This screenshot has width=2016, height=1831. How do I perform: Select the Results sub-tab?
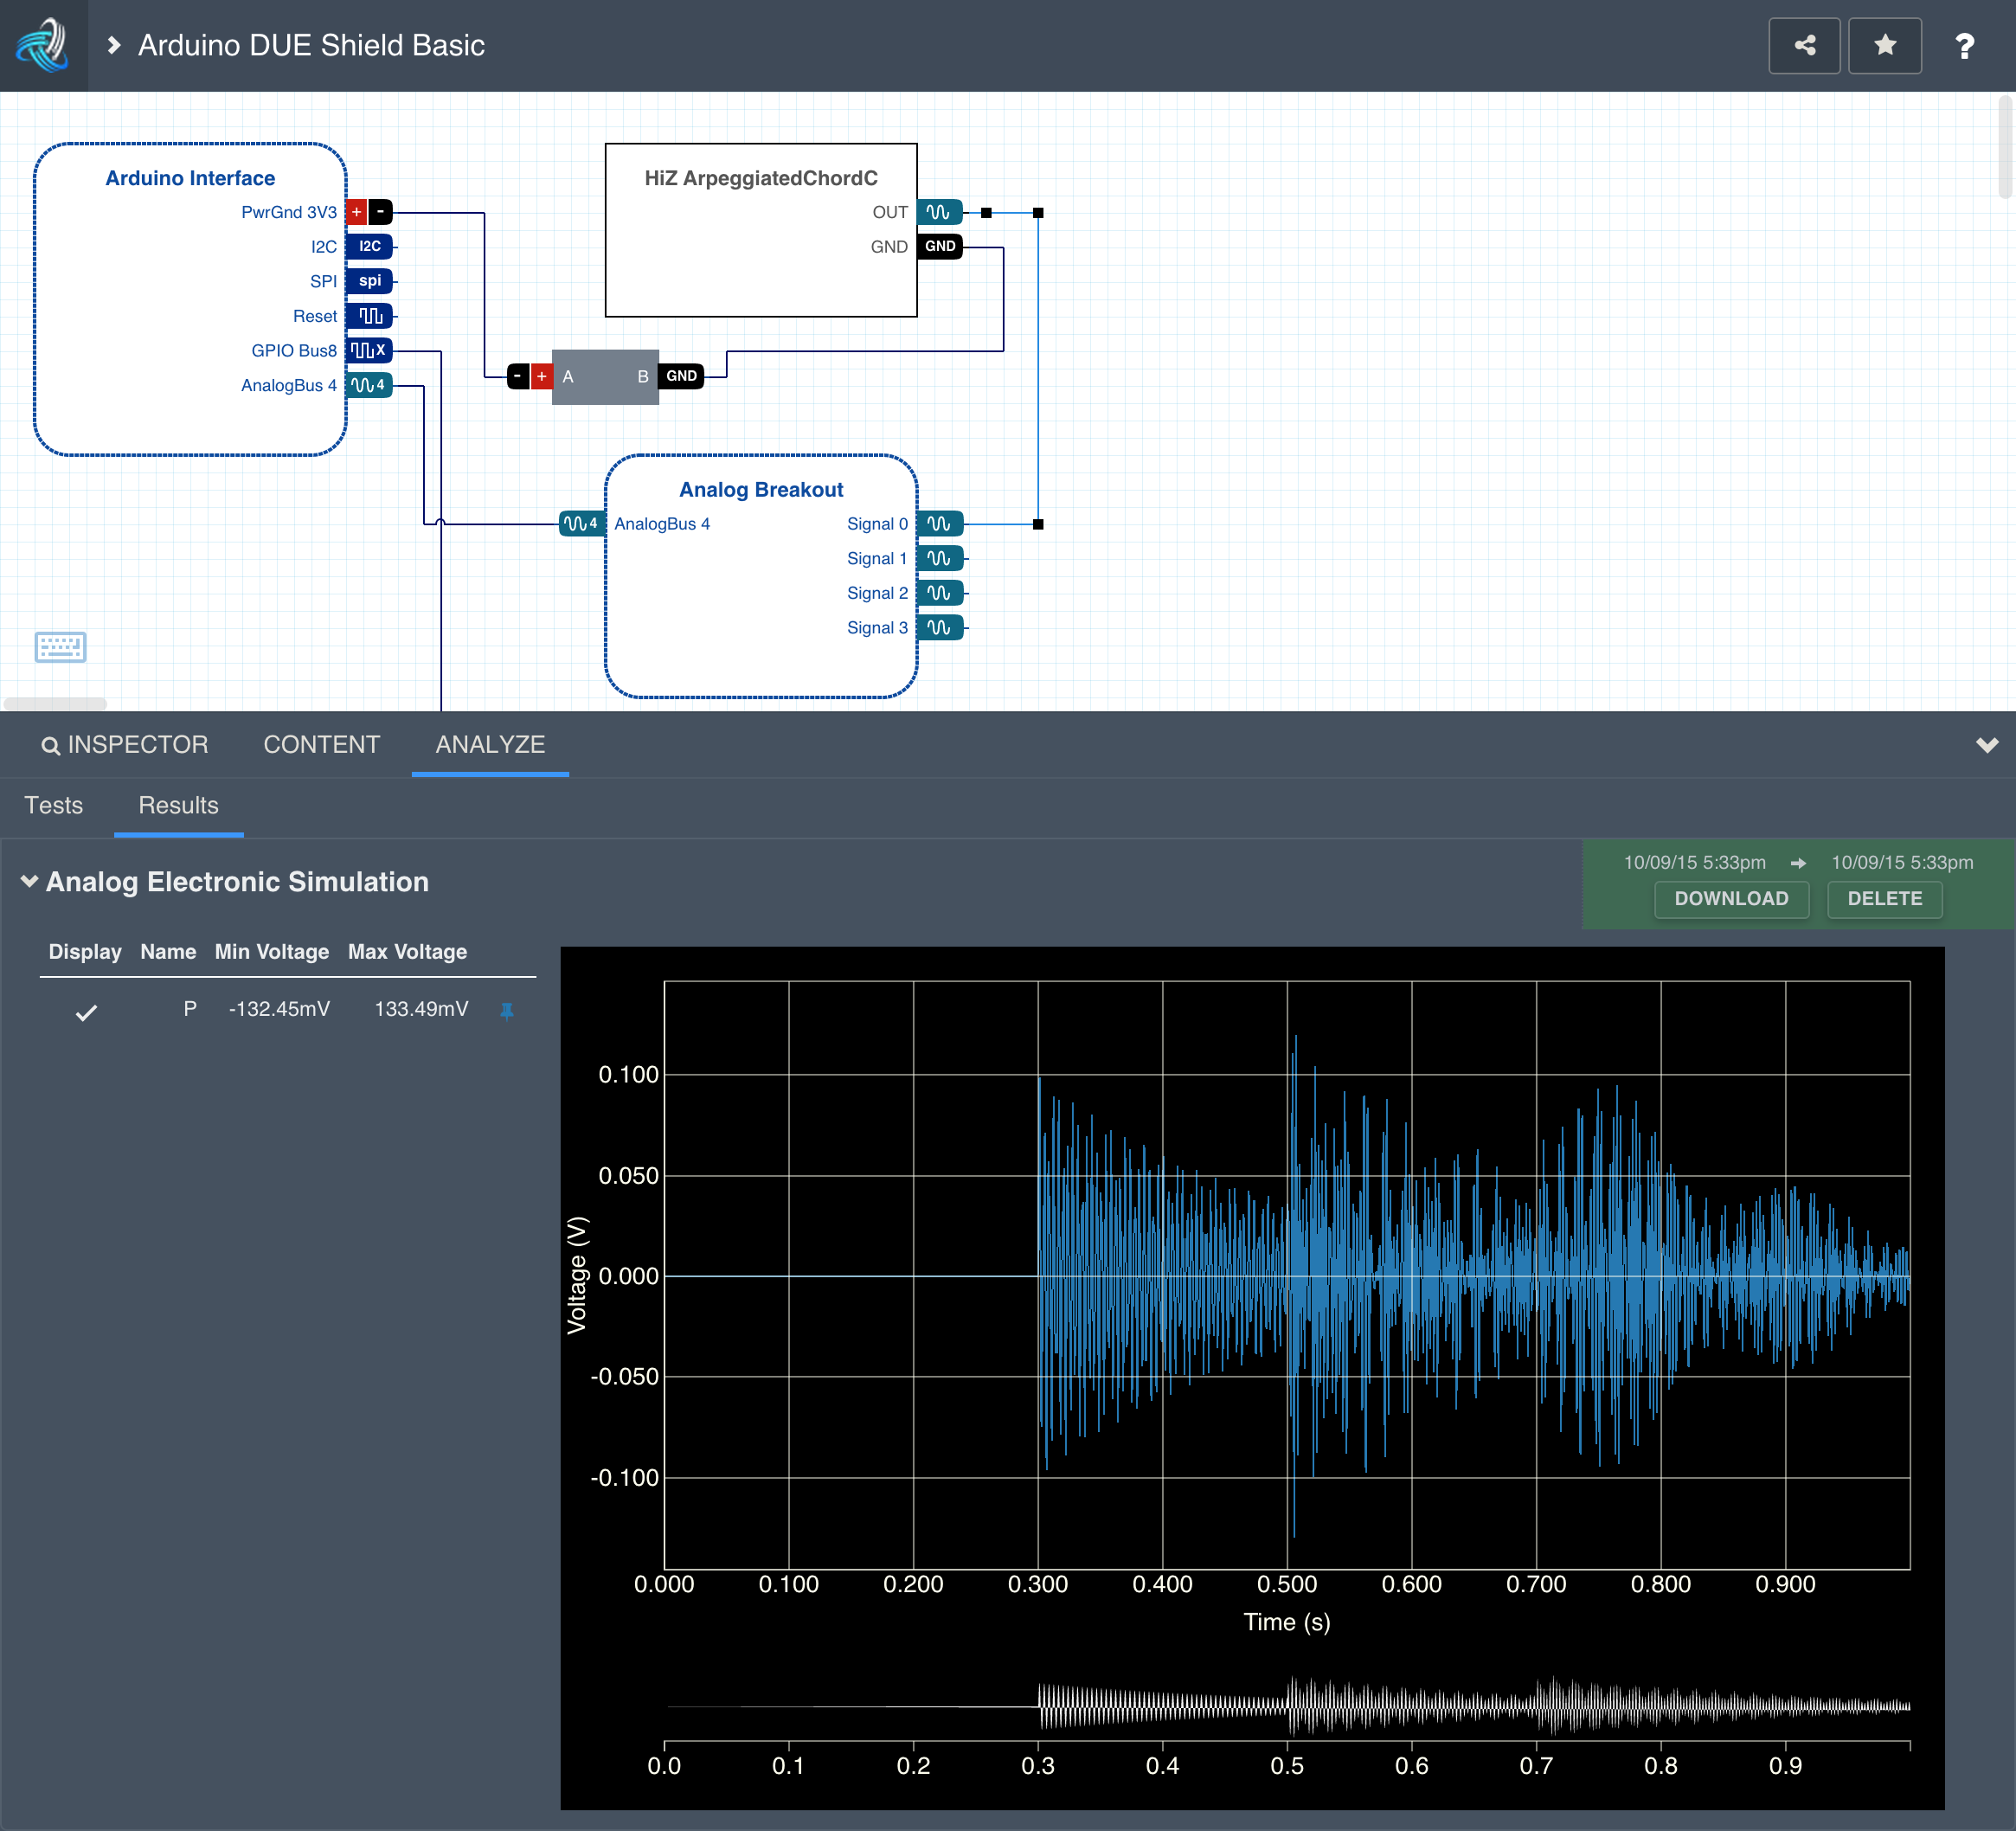point(178,805)
